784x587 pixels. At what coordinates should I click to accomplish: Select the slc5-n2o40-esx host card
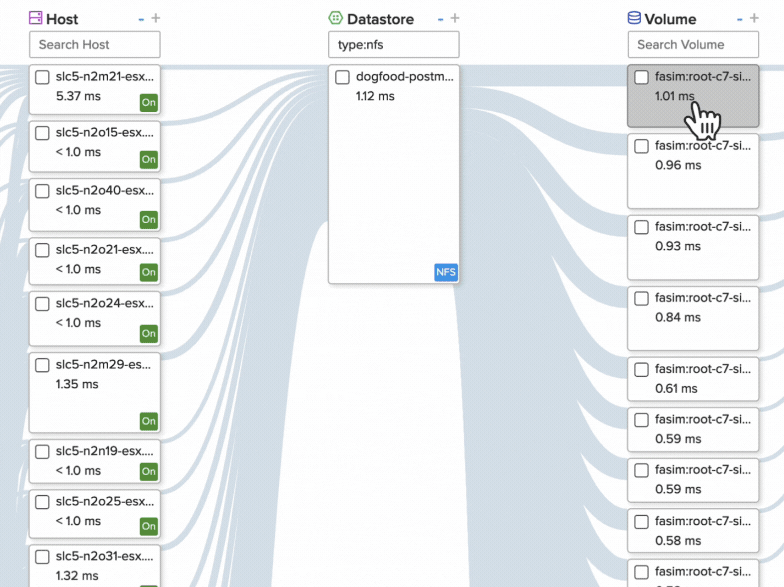click(95, 204)
